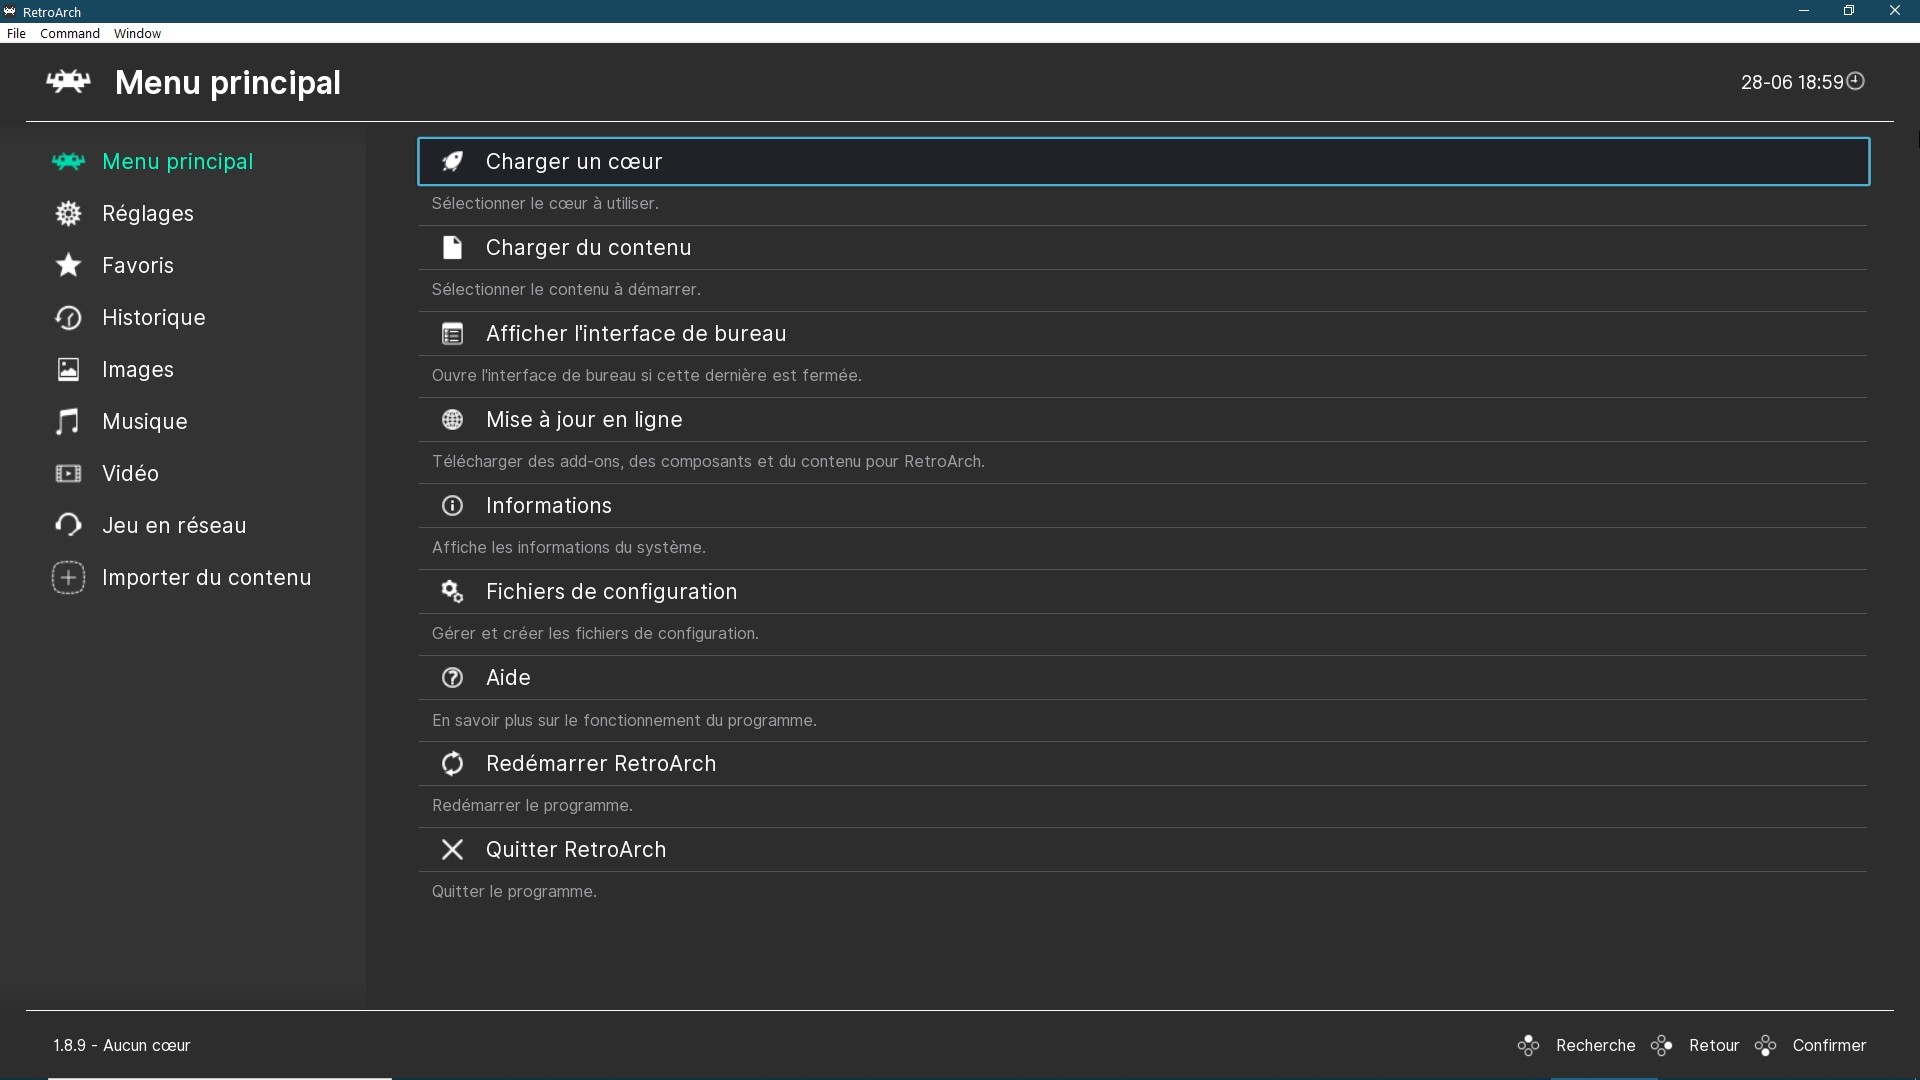Open Historique via its clock icon
This screenshot has height=1080, width=1920.
pos(67,317)
